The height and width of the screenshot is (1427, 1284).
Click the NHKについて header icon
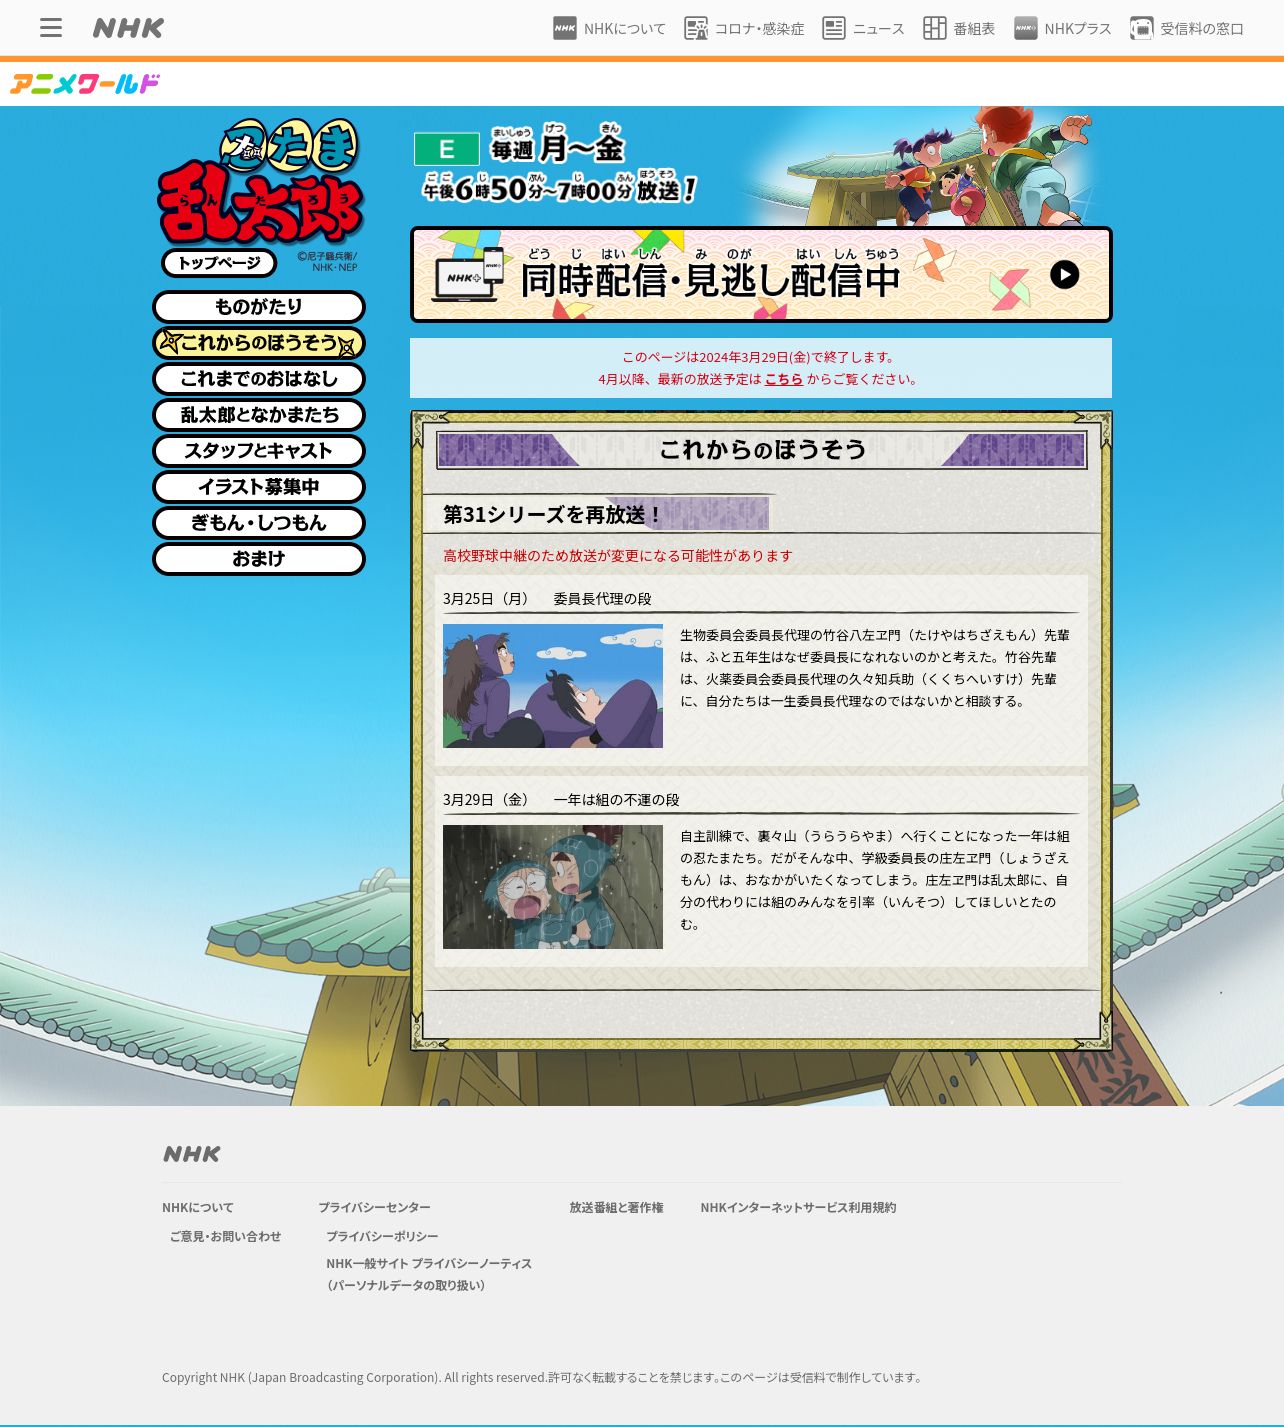[565, 28]
